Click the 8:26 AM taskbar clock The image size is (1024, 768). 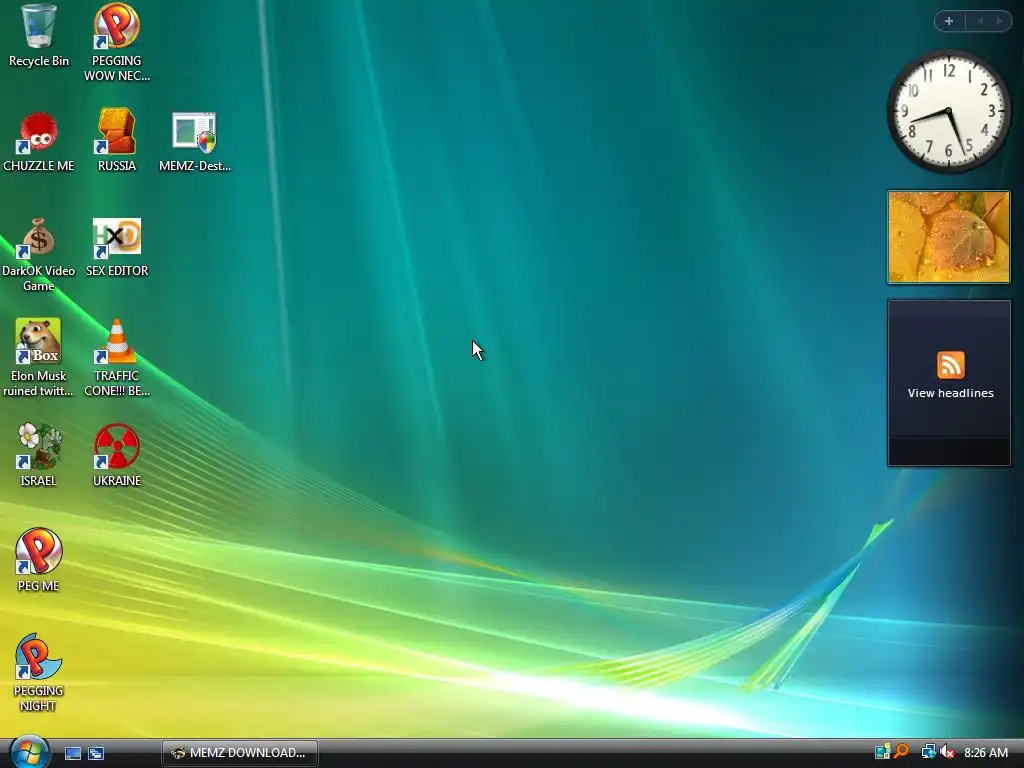point(986,753)
